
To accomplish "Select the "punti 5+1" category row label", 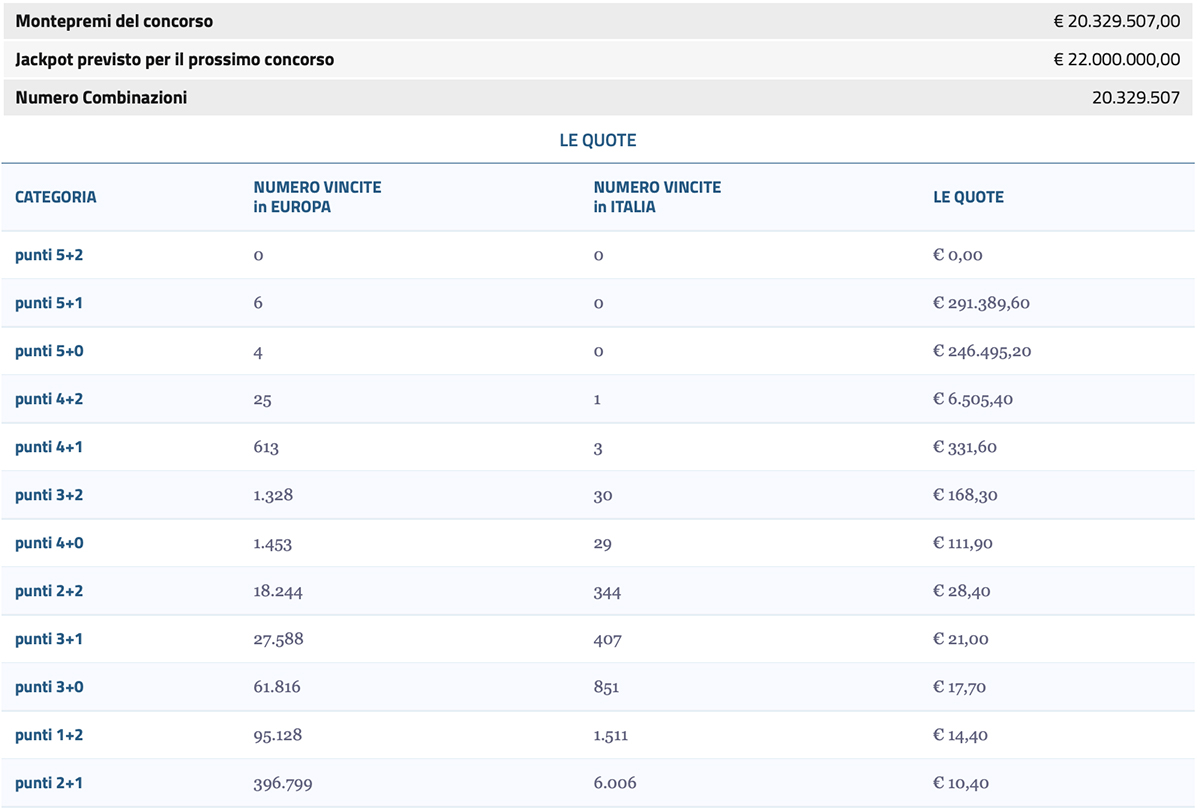I will tap(49, 303).
